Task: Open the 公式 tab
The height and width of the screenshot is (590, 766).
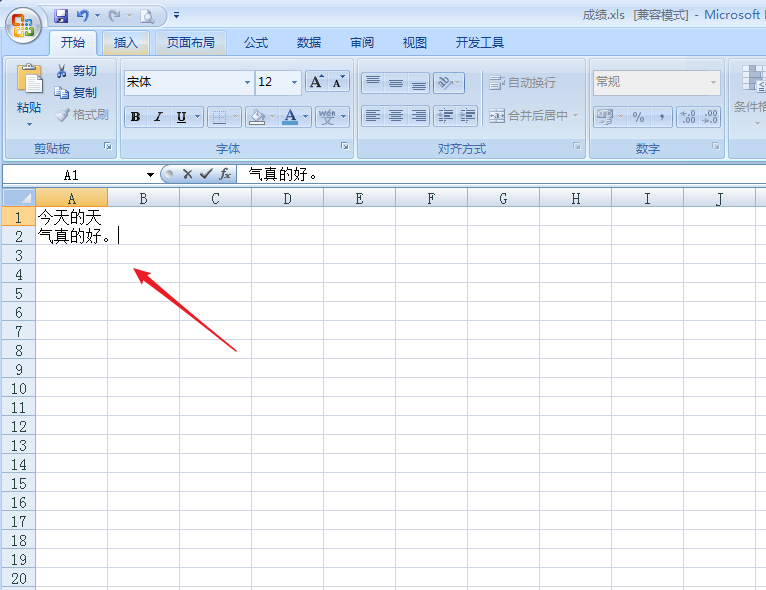Action: (256, 43)
